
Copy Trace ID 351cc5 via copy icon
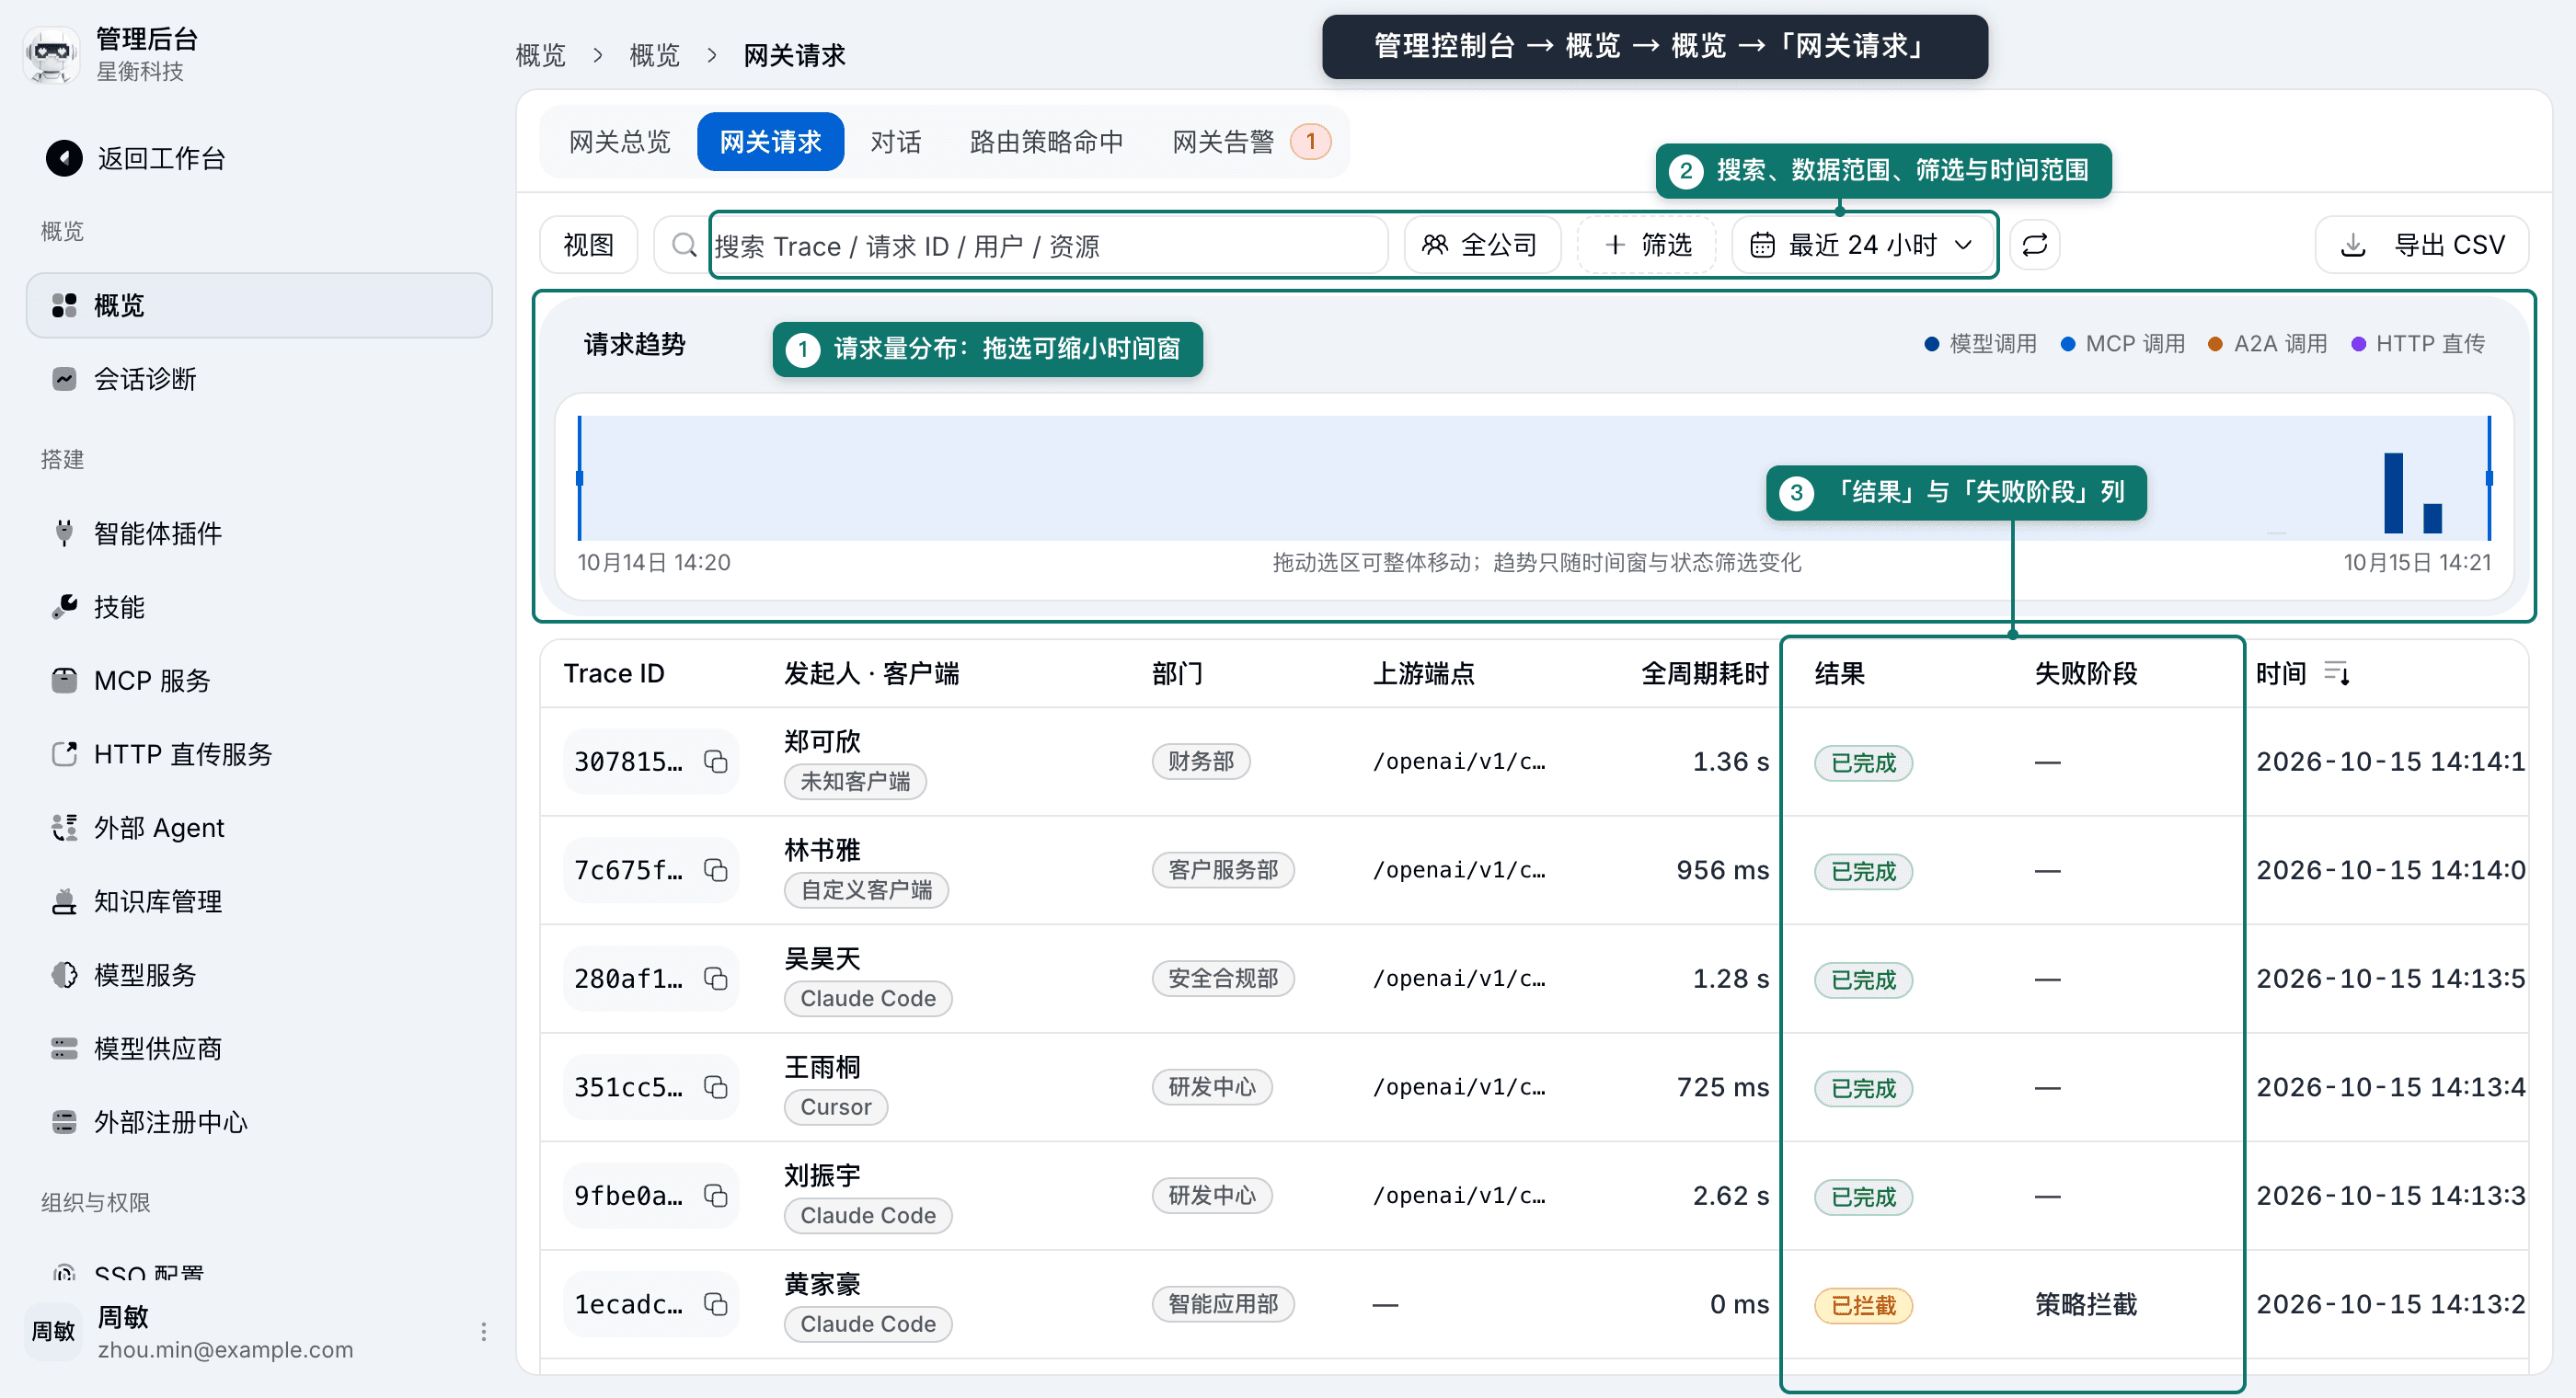tap(715, 1087)
